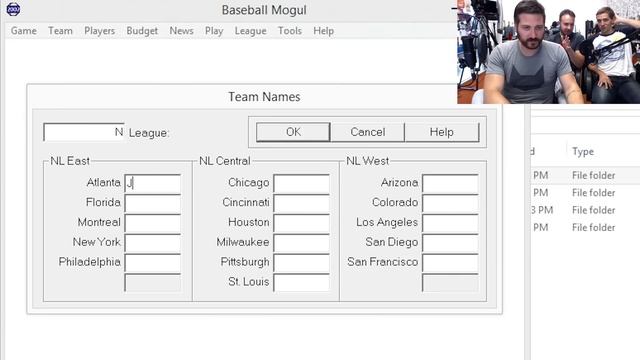Confirm team names with OK button
Image resolution: width=640 pixels, height=360 pixels.
tap(293, 132)
